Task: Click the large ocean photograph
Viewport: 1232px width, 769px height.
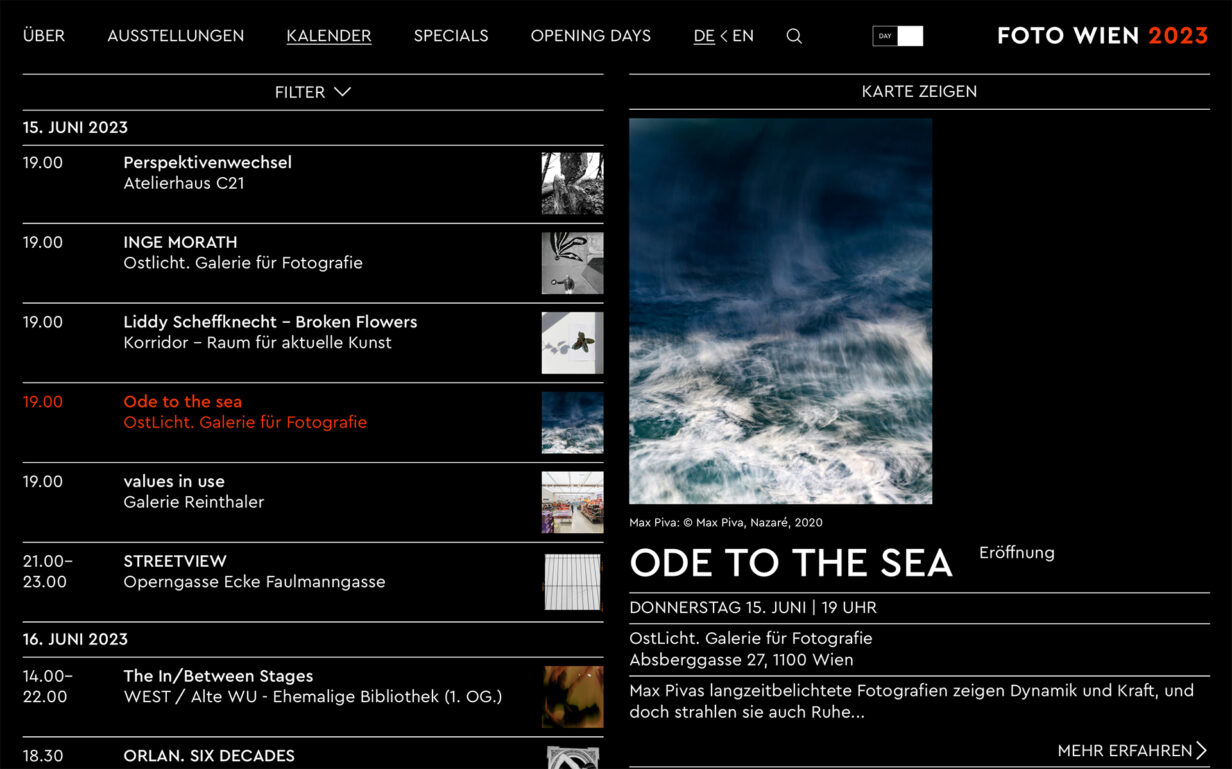Action: point(781,311)
